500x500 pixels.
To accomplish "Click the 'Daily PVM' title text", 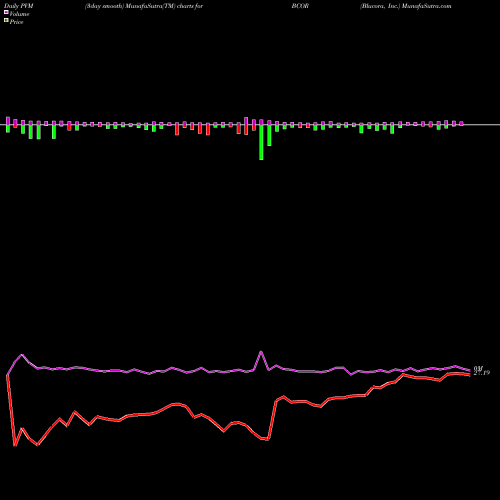I will tap(19, 6).
